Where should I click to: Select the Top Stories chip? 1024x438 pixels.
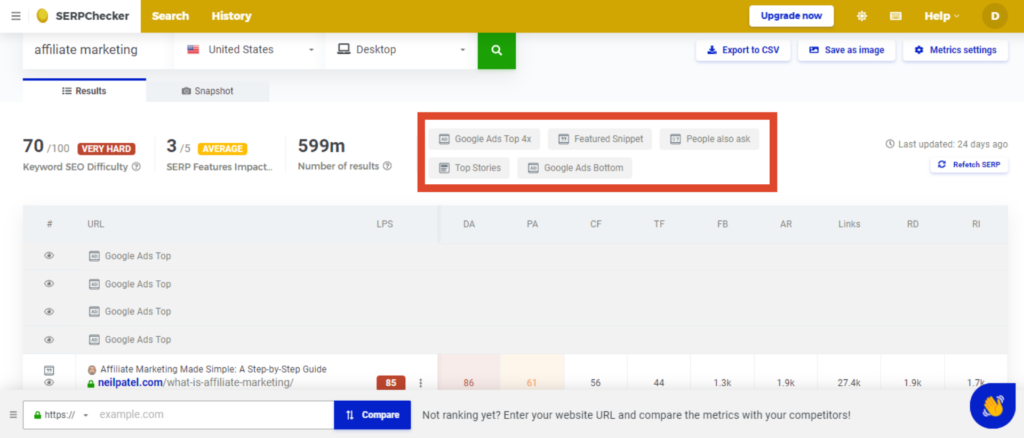tap(469, 168)
